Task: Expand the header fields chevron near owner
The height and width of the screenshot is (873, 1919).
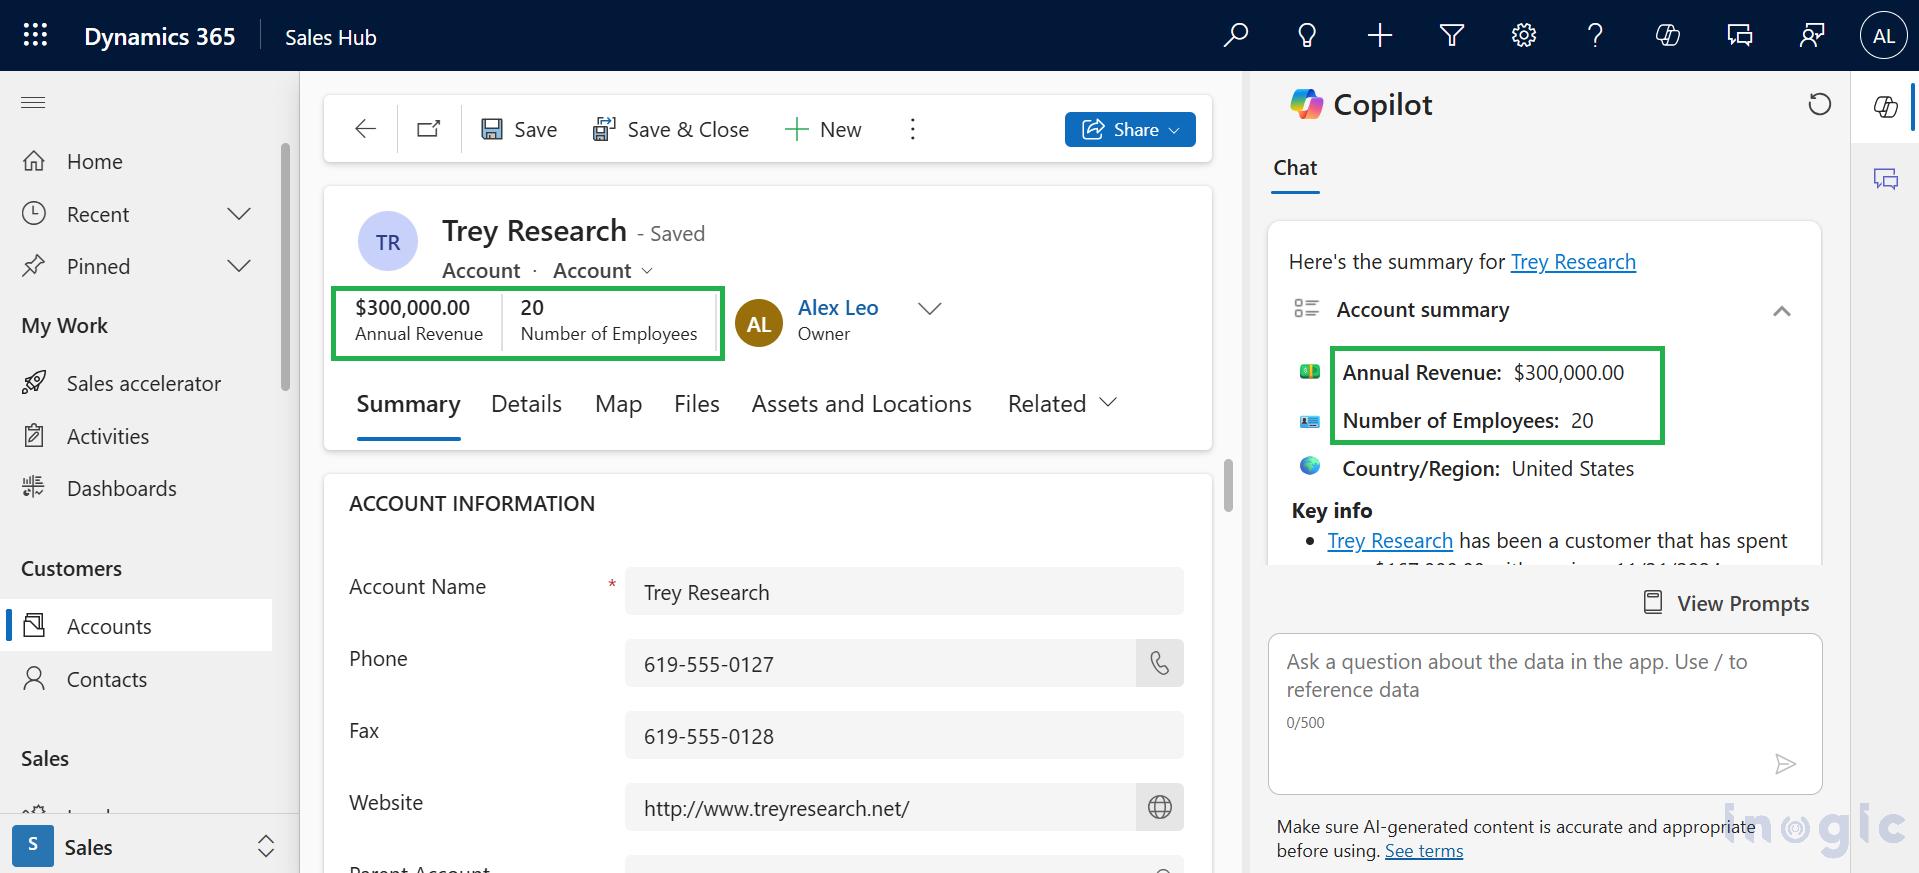Action: [930, 308]
